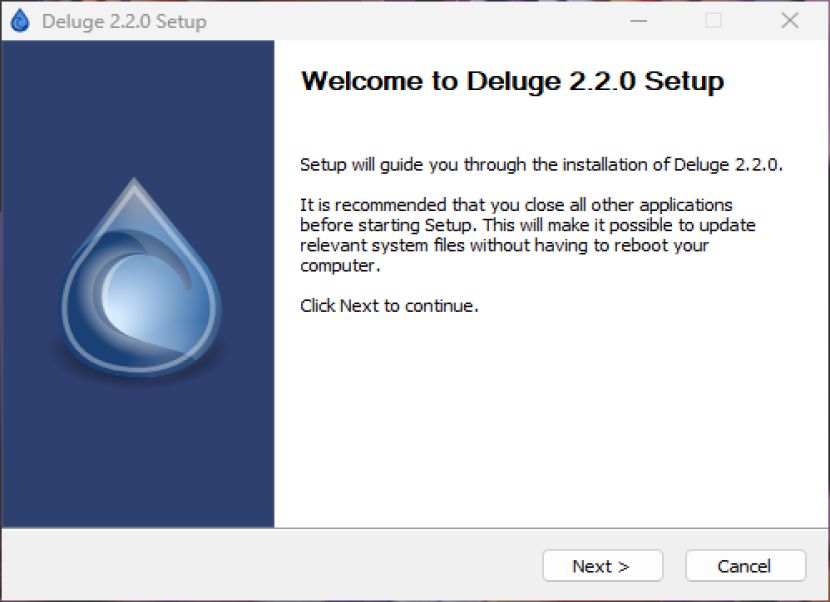The width and height of the screenshot is (830, 602).
Task: Click the greyed-out maximize window button
Action: 713,21
